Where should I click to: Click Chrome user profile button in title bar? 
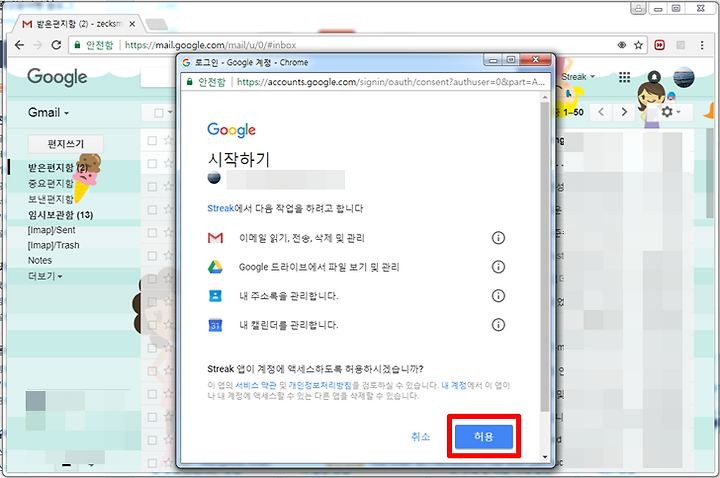tap(638, 8)
